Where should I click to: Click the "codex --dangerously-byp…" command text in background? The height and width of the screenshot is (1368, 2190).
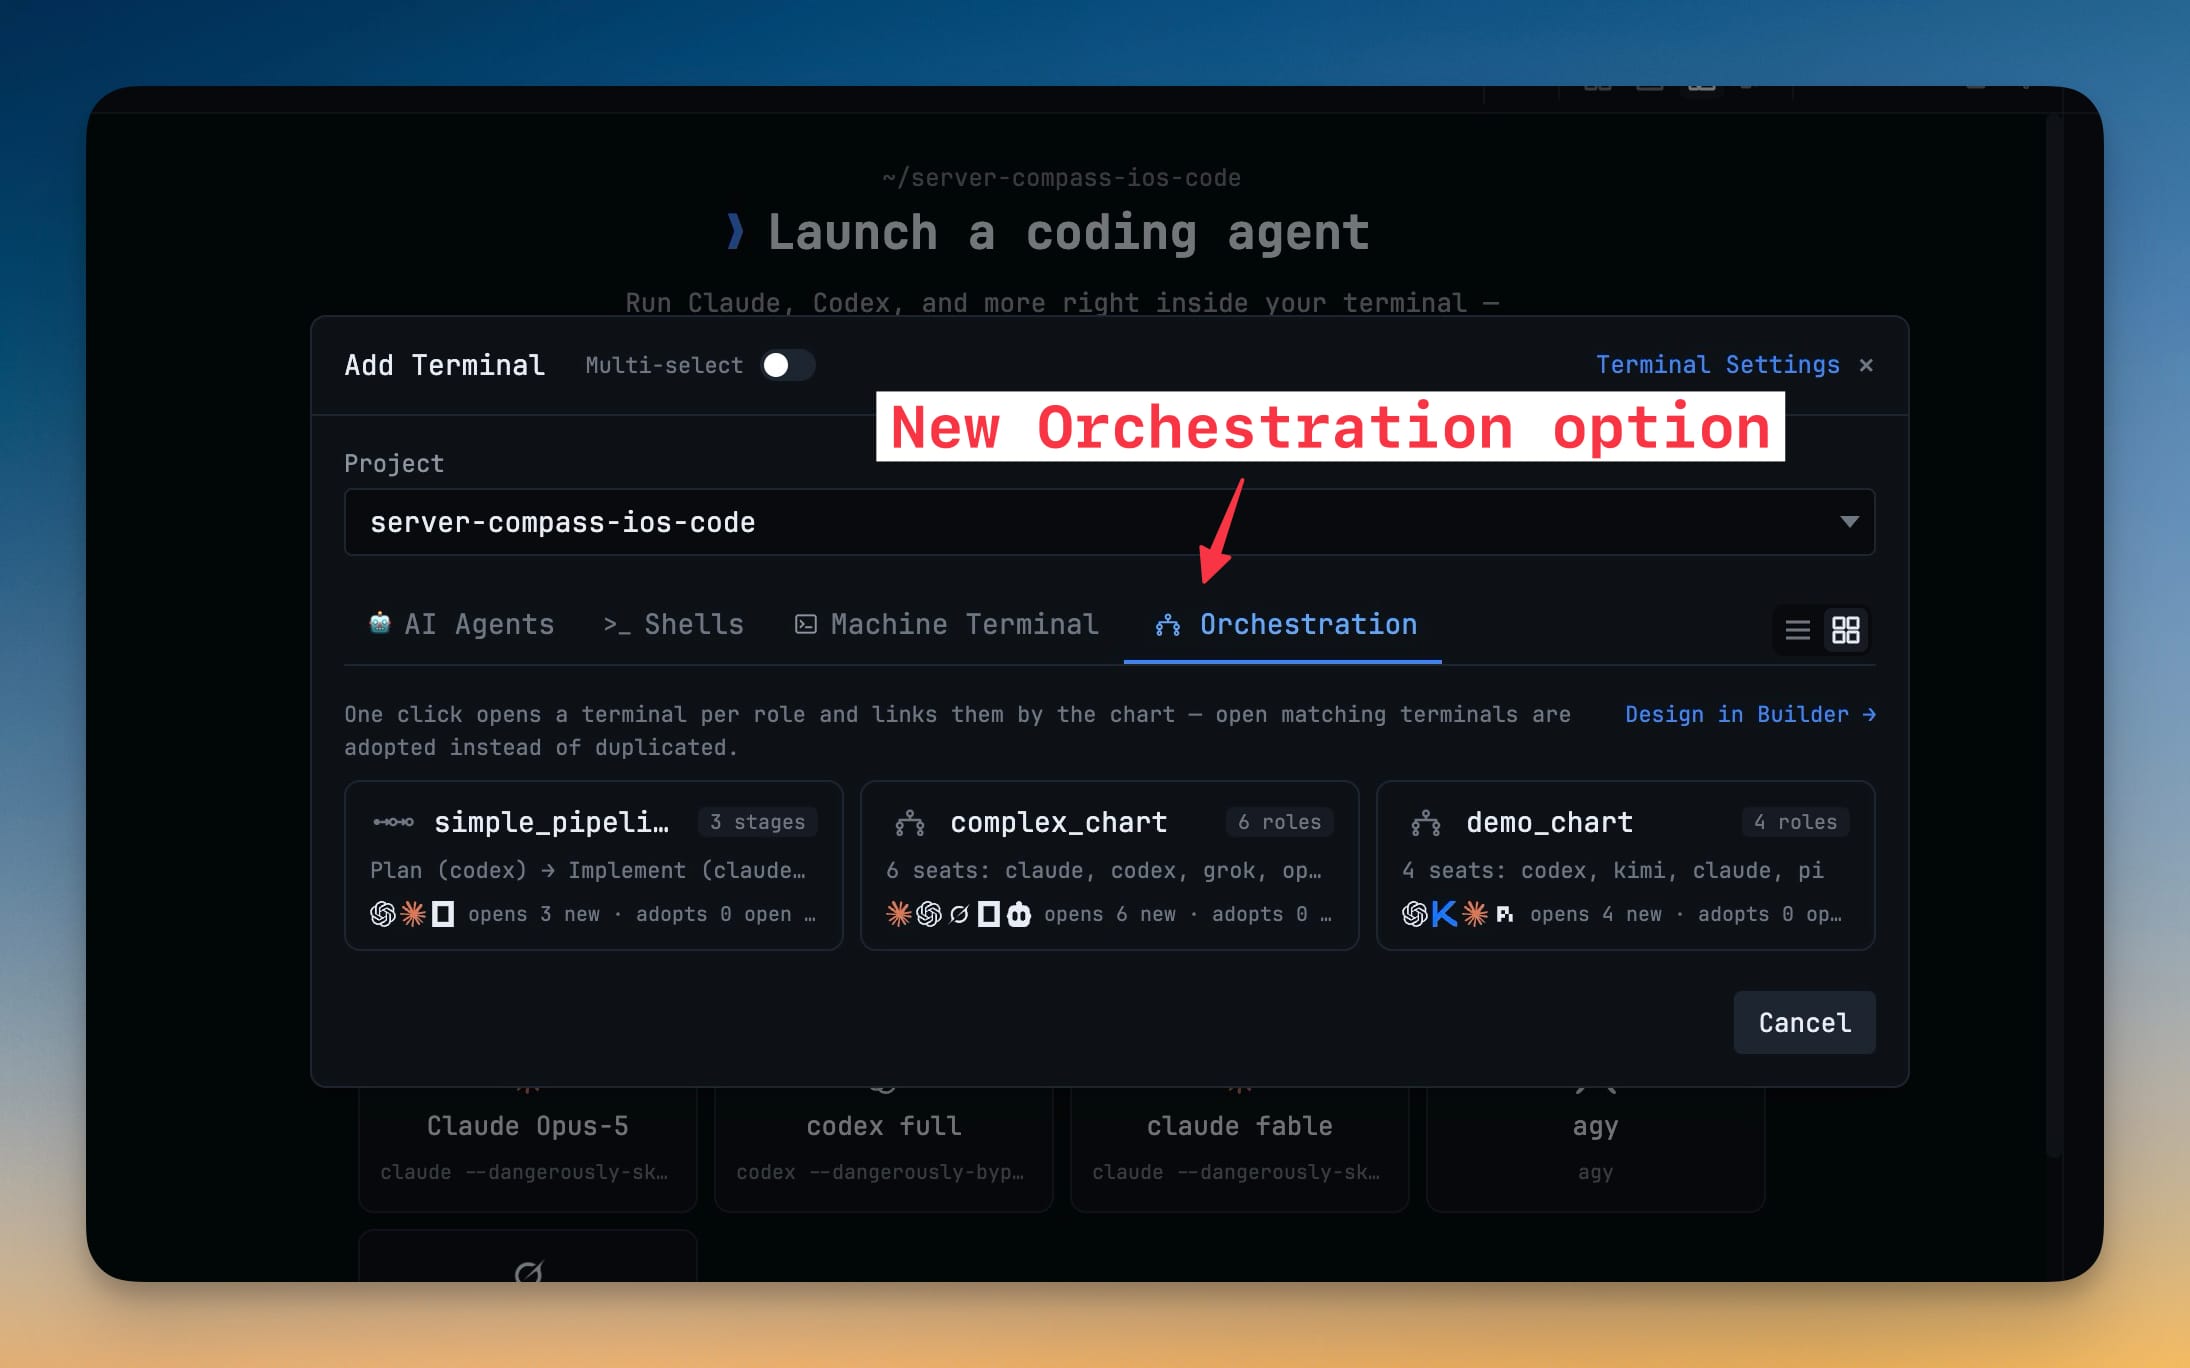[x=880, y=1172]
